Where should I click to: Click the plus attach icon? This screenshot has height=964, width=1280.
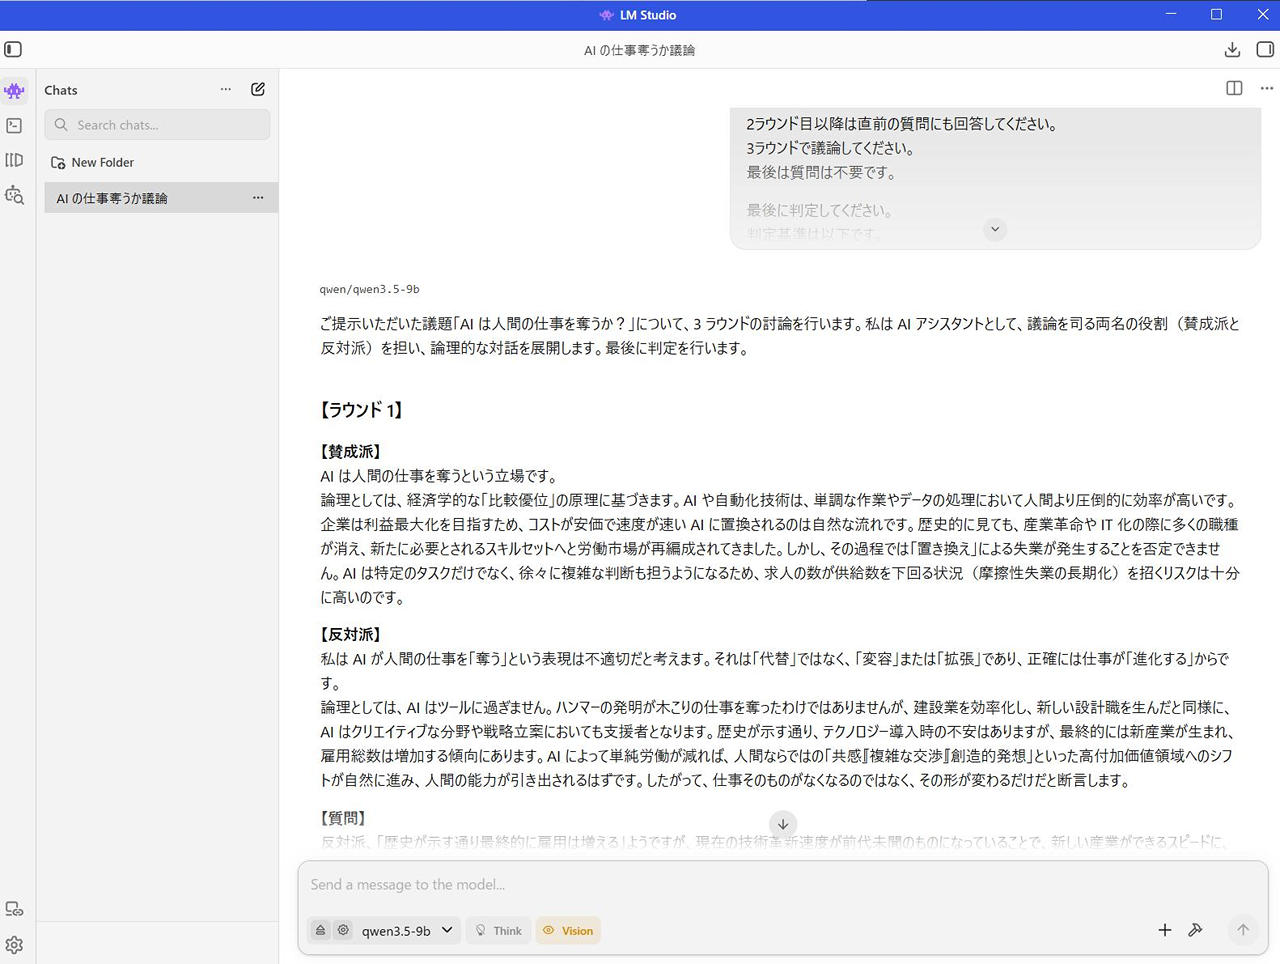click(1164, 930)
